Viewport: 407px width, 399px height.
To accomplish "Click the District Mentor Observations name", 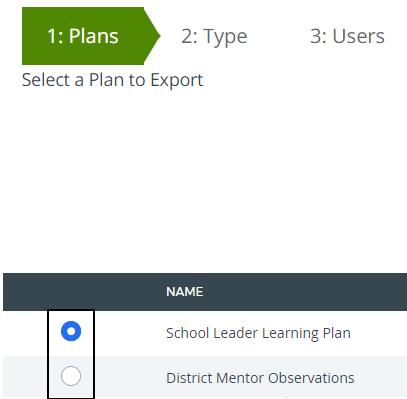I will click(260, 378).
